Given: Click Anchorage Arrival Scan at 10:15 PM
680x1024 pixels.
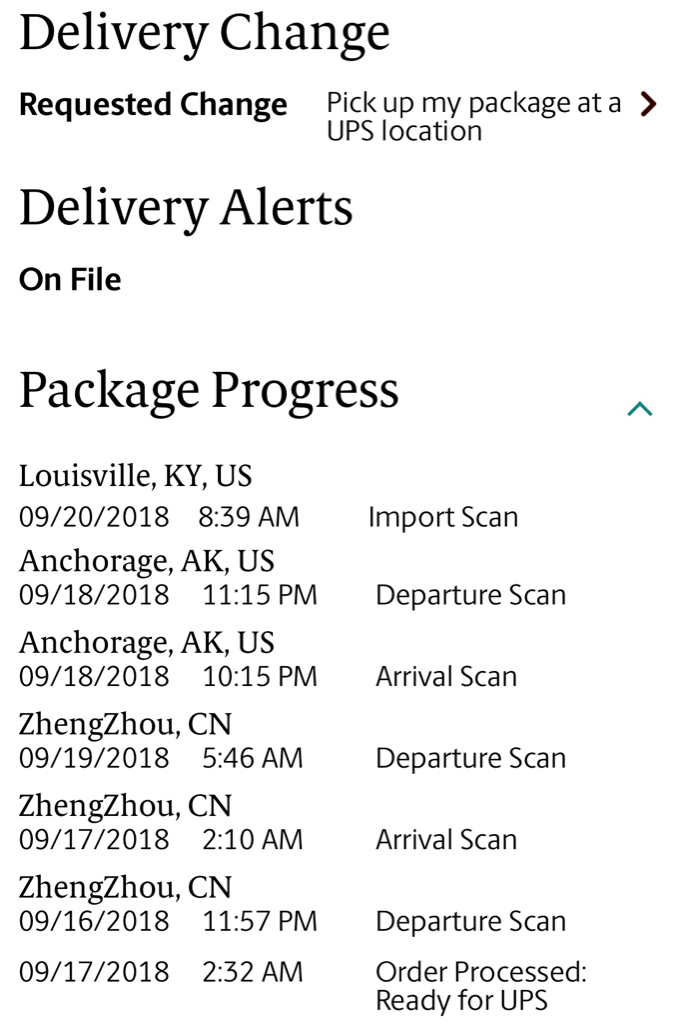Looking at the screenshot, I should point(446,677).
